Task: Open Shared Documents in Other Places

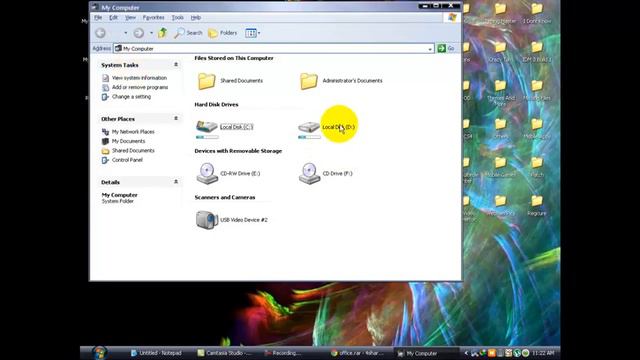Action: 133,150
